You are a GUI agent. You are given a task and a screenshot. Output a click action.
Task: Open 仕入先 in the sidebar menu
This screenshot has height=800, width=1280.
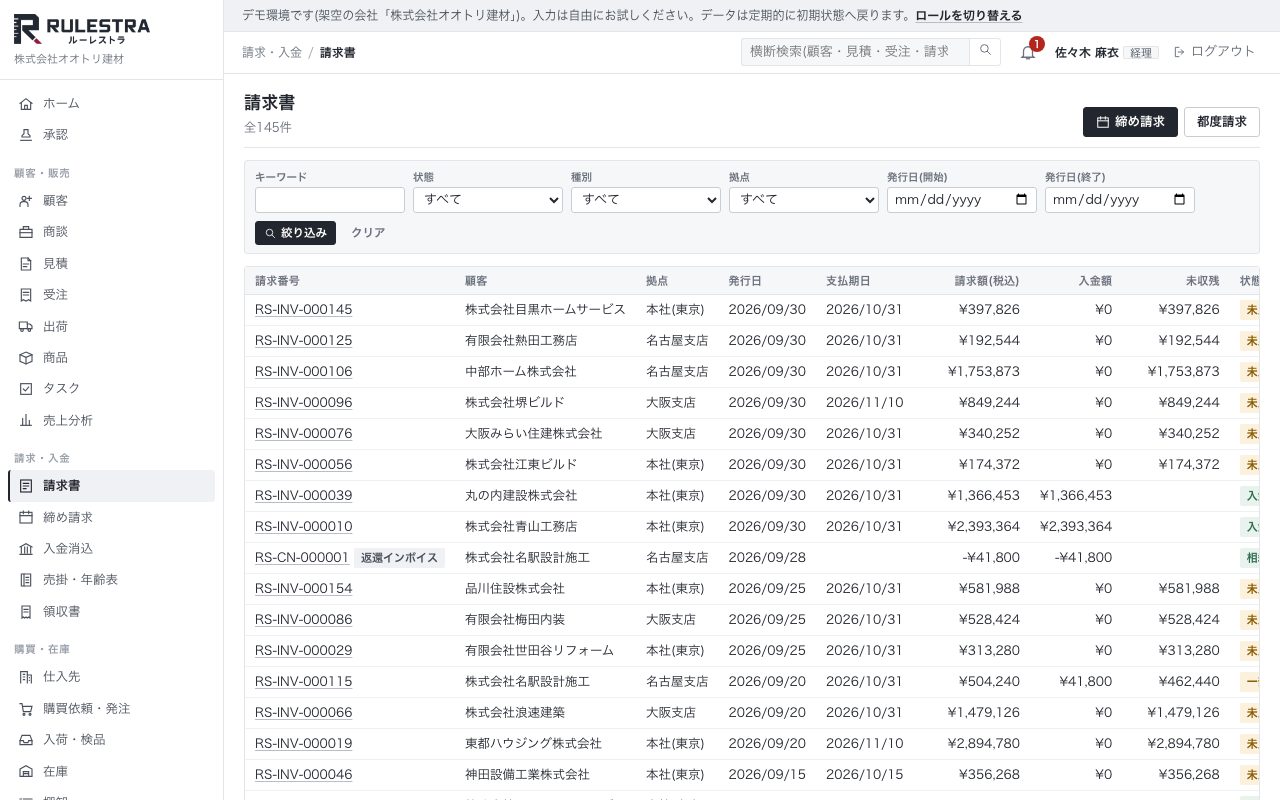[111, 677]
